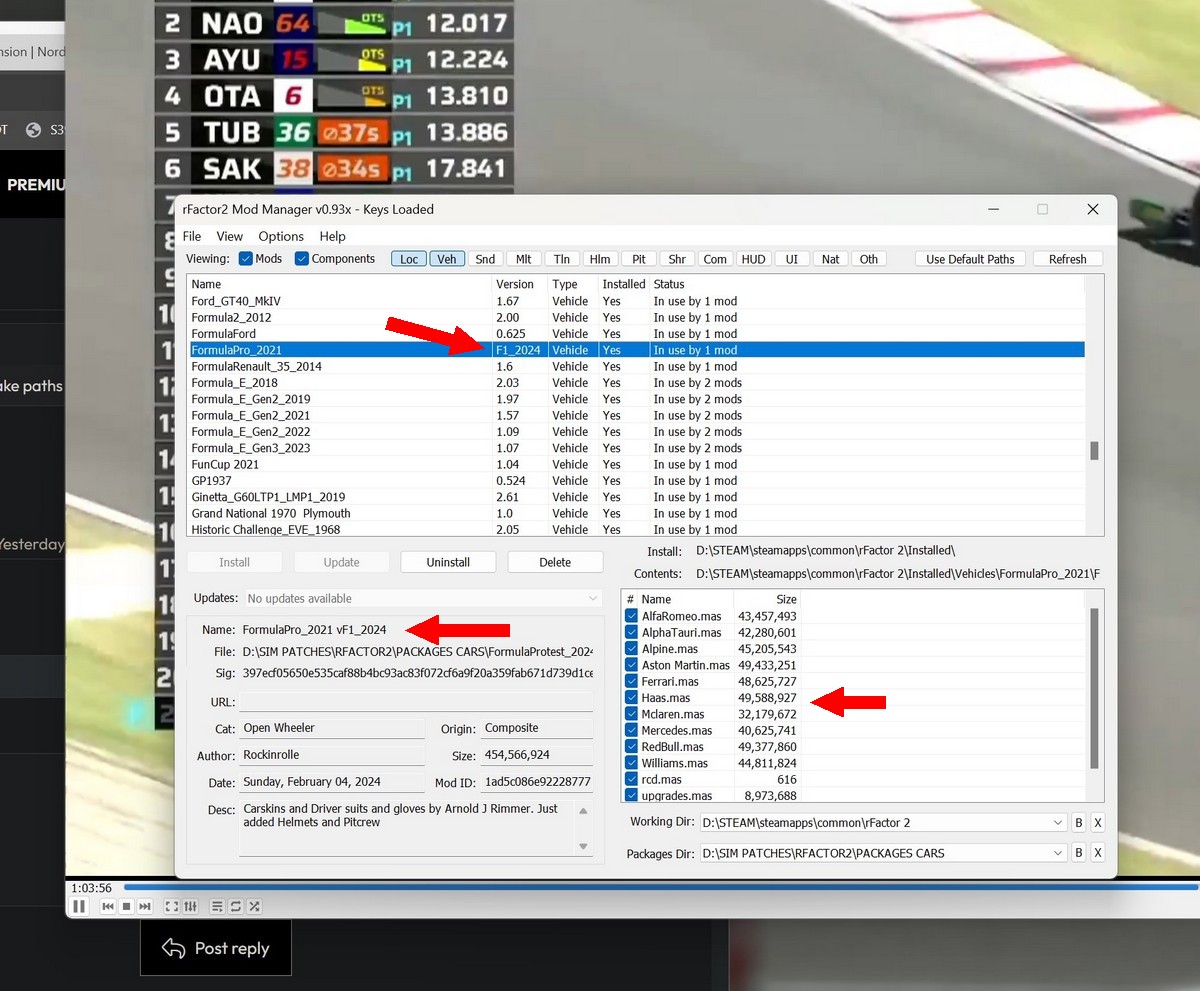Viewport: 1200px width, 991px height.
Task: Click the URL input field
Action: tap(416, 702)
